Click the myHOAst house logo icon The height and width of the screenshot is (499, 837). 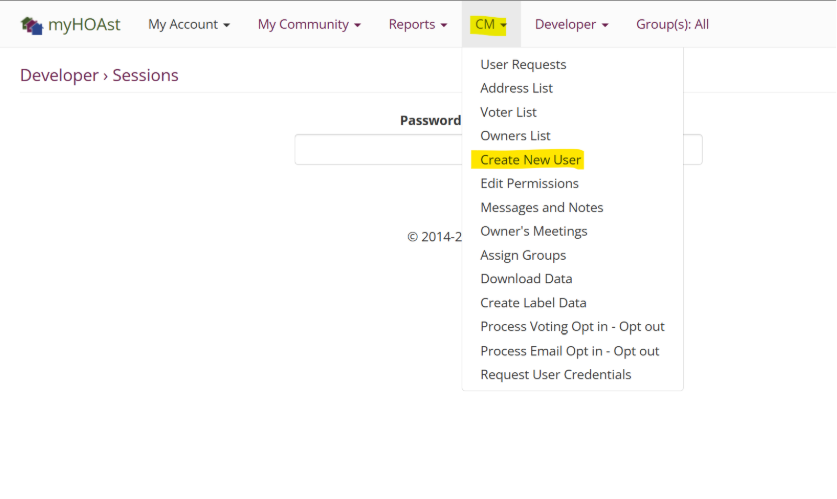click(x=31, y=25)
